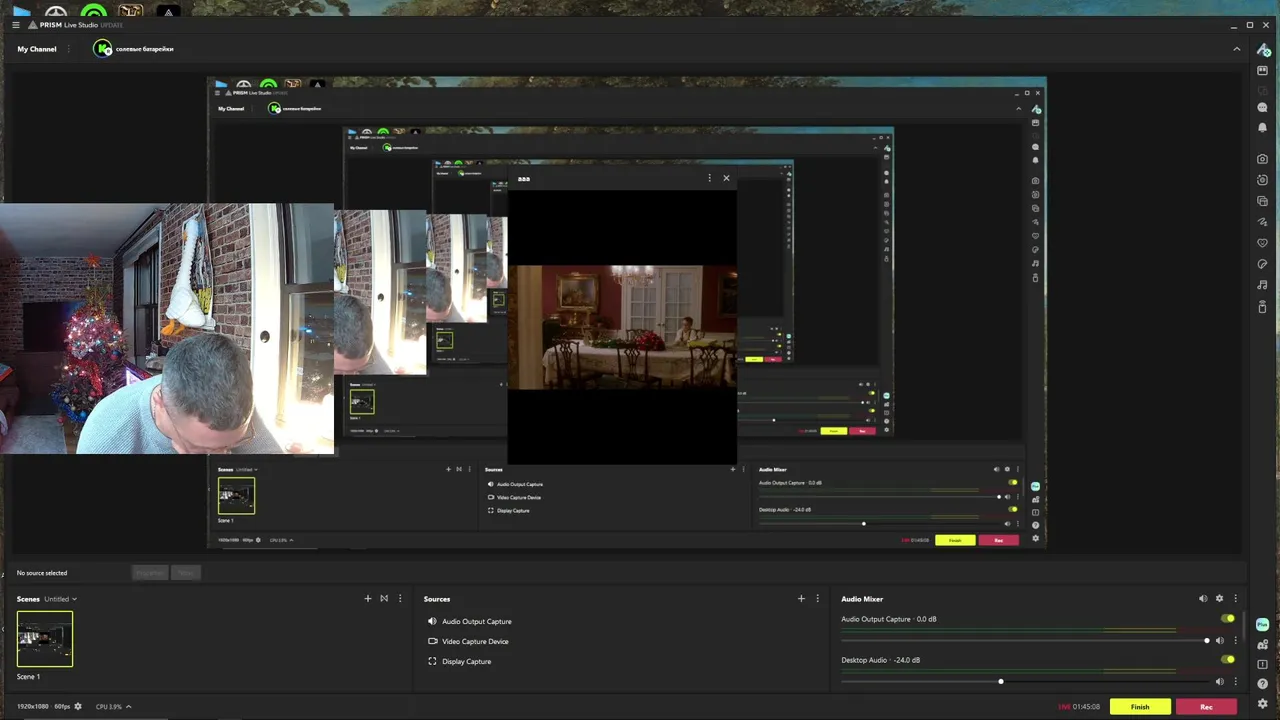Open Audio Mixer more options menu
Image resolution: width=1280 pixels, height=720 pixels.
tap(1235, 599)
